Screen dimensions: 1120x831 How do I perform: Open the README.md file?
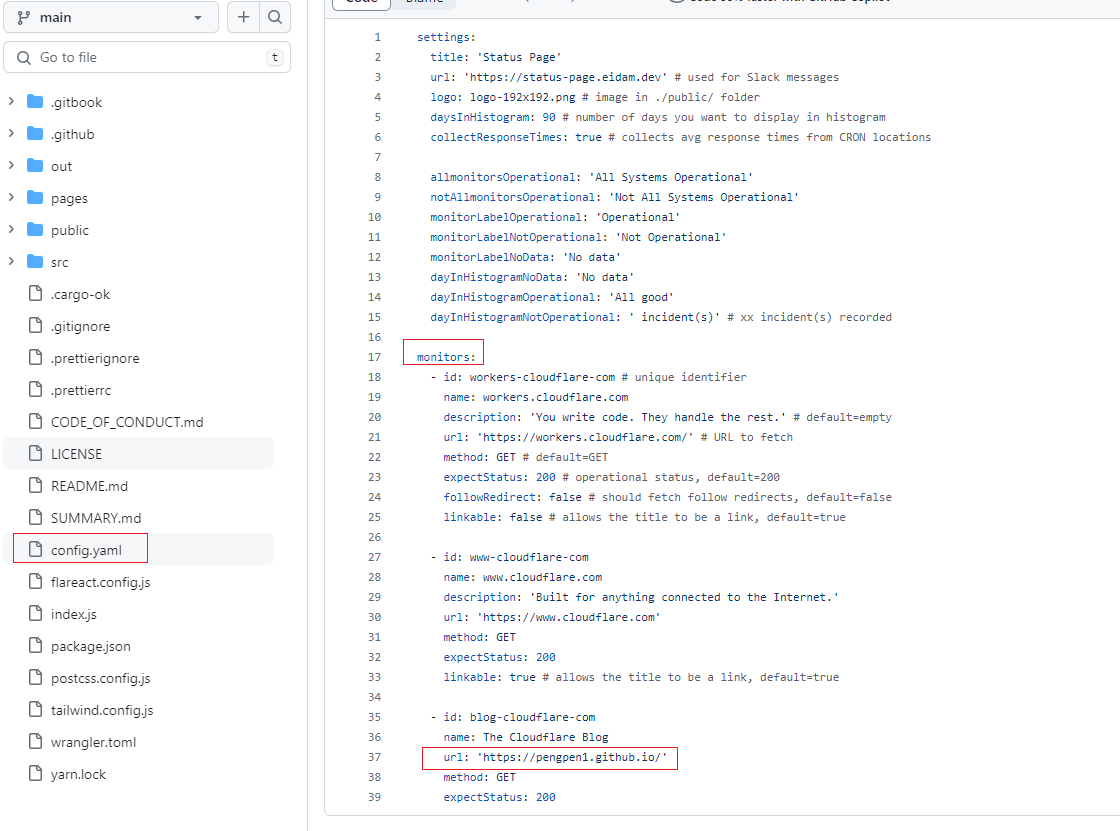tap(89, 487)
